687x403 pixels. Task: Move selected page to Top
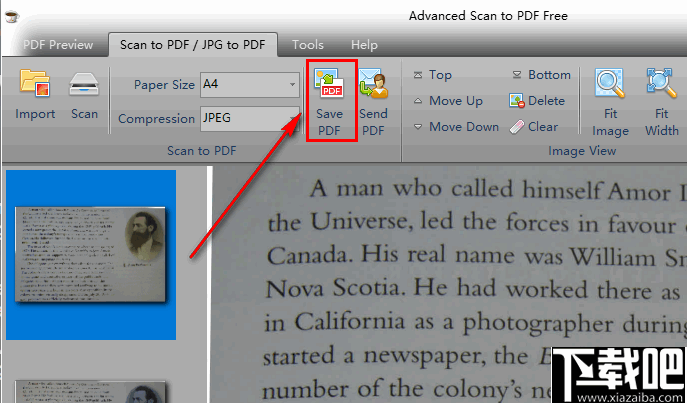[x=432, y=75]
